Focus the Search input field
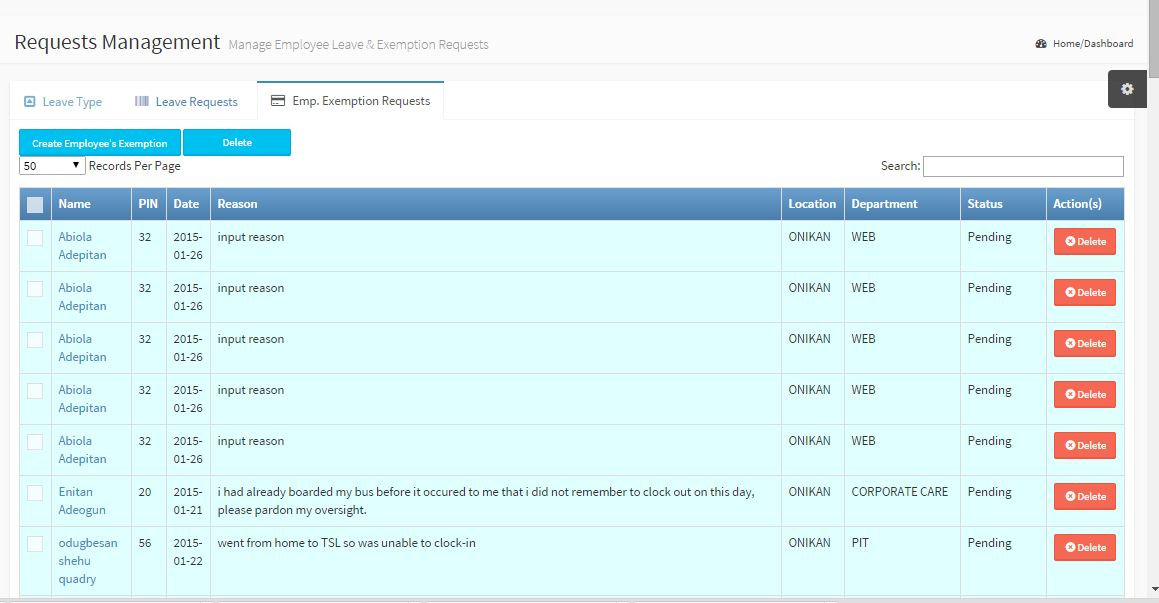1159x603 pixels. click(x=1022, y=166)
